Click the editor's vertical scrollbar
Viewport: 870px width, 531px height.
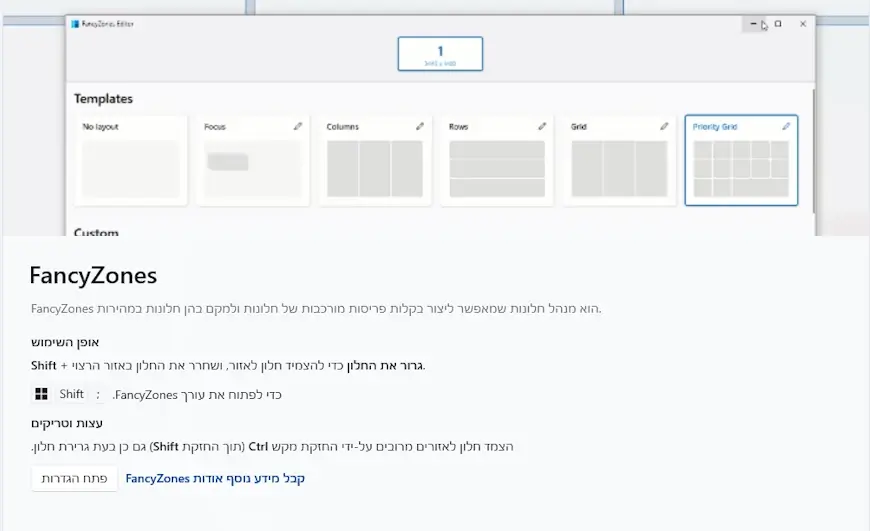pyautogui.click(x=813, y=150)
